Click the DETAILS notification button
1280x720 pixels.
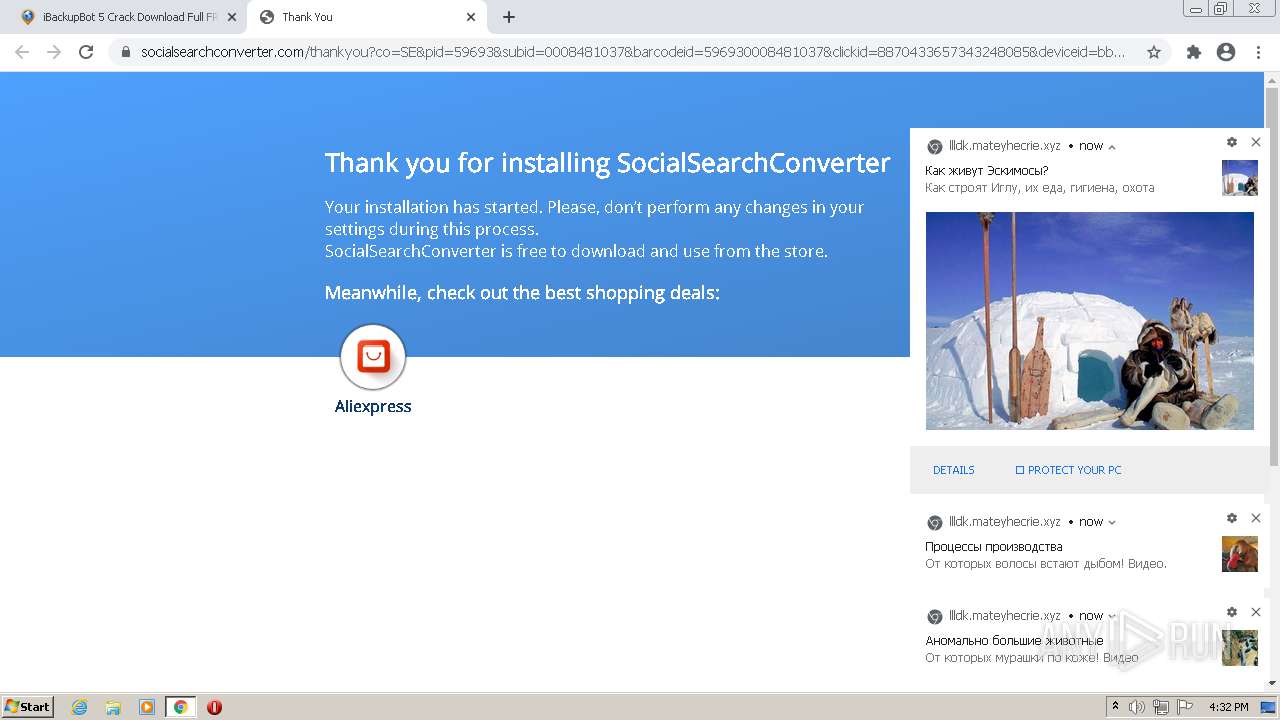[954, 470]
